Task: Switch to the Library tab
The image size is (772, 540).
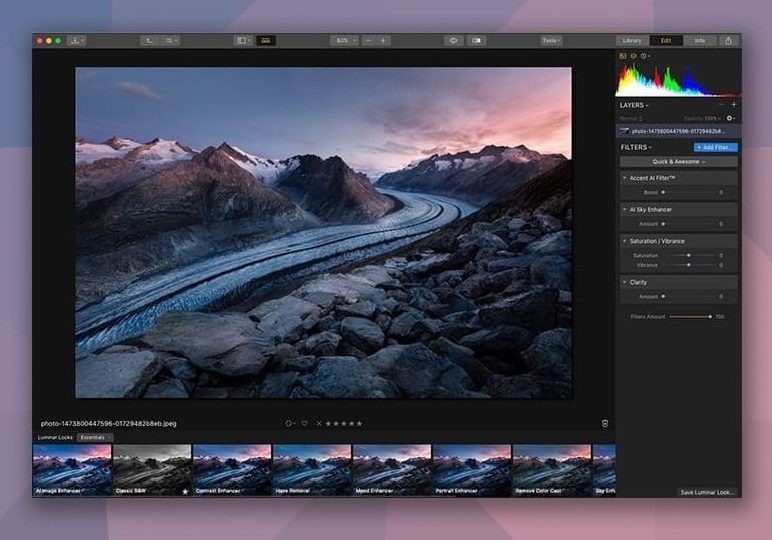Action: click(632, 41)
